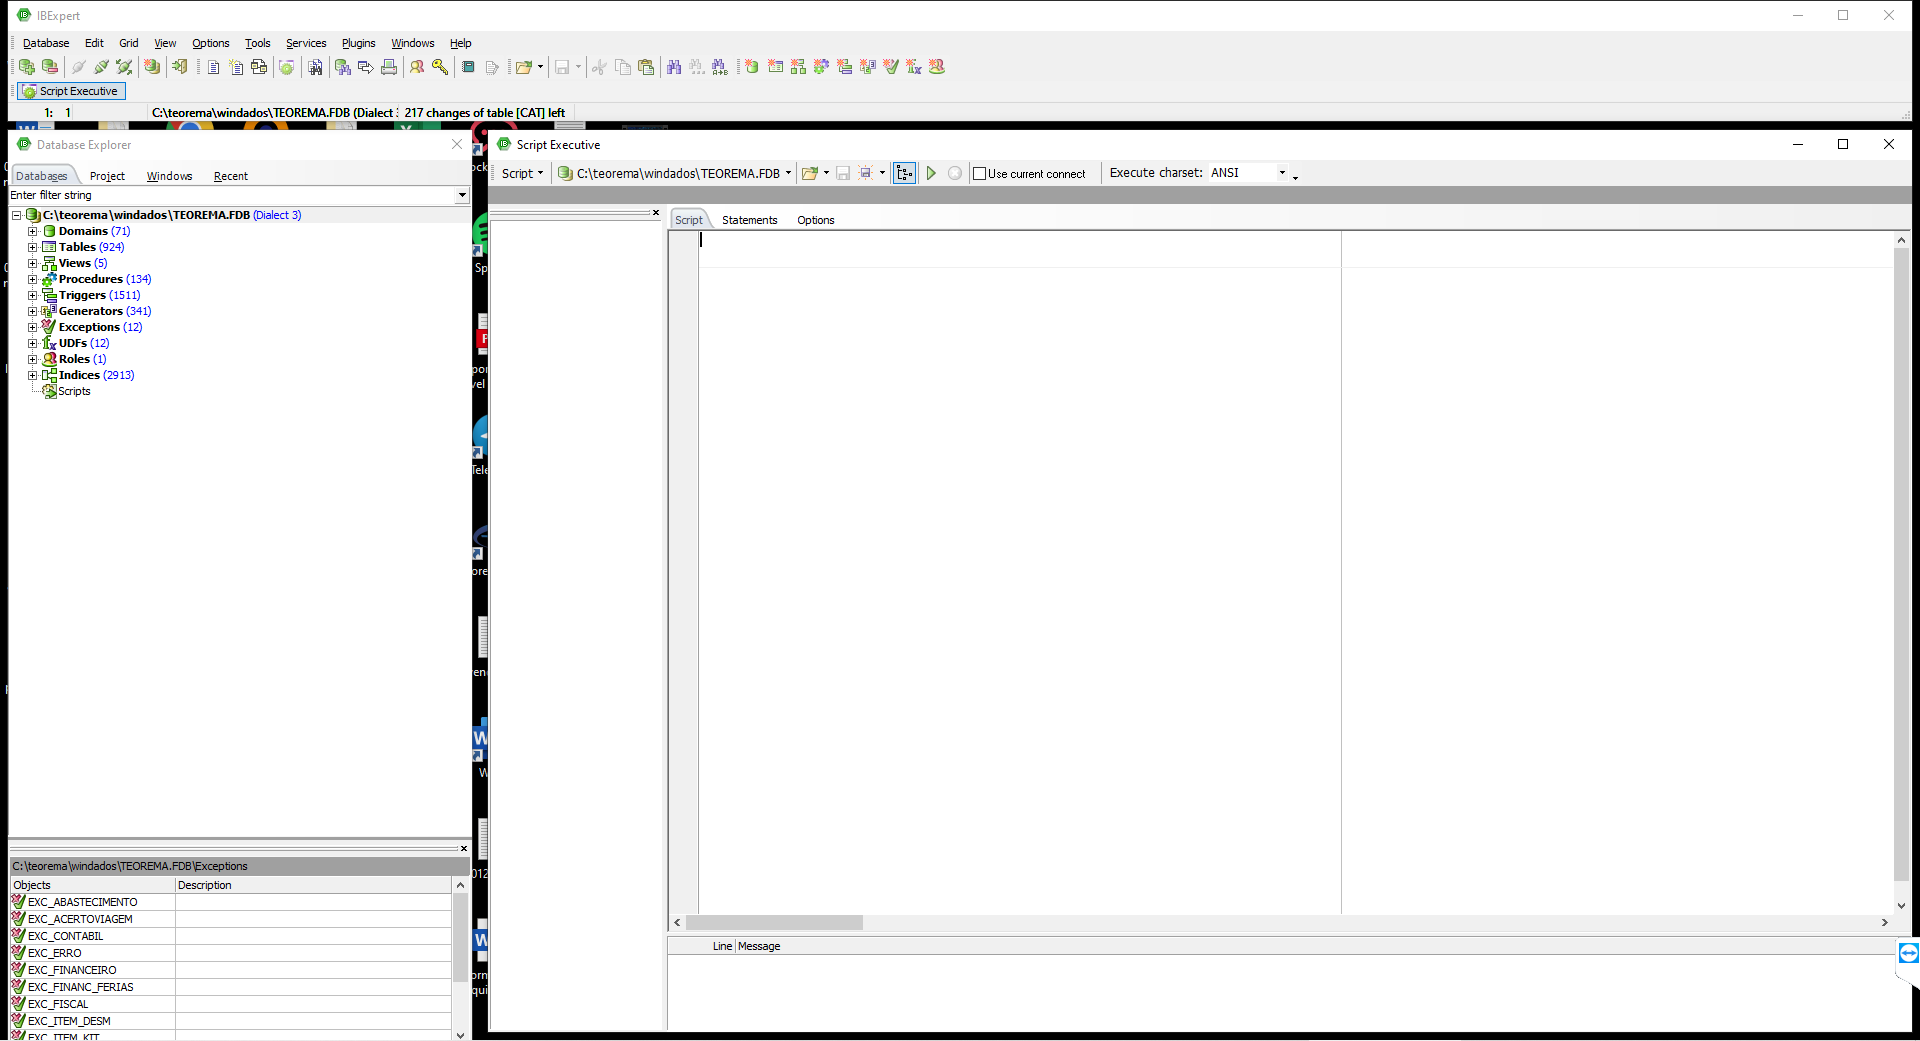Expand the Tables tree node
The image size is (1920, 1041).
[33, 247]
